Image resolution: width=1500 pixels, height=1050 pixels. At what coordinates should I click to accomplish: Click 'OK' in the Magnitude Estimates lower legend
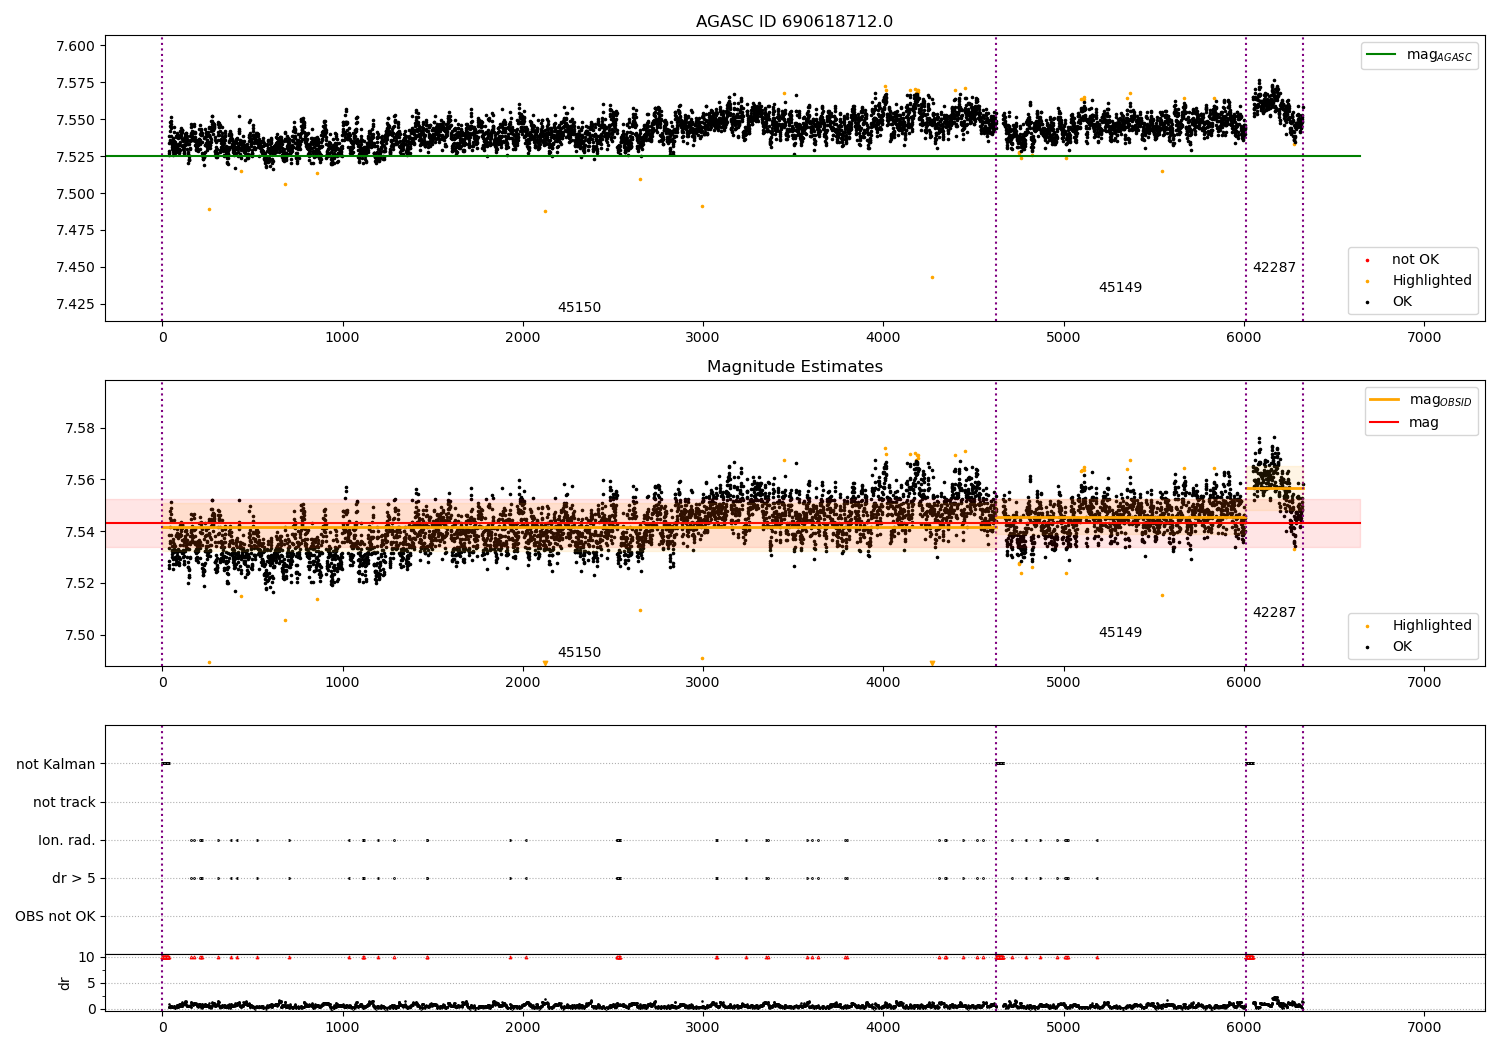point(1402,647)
